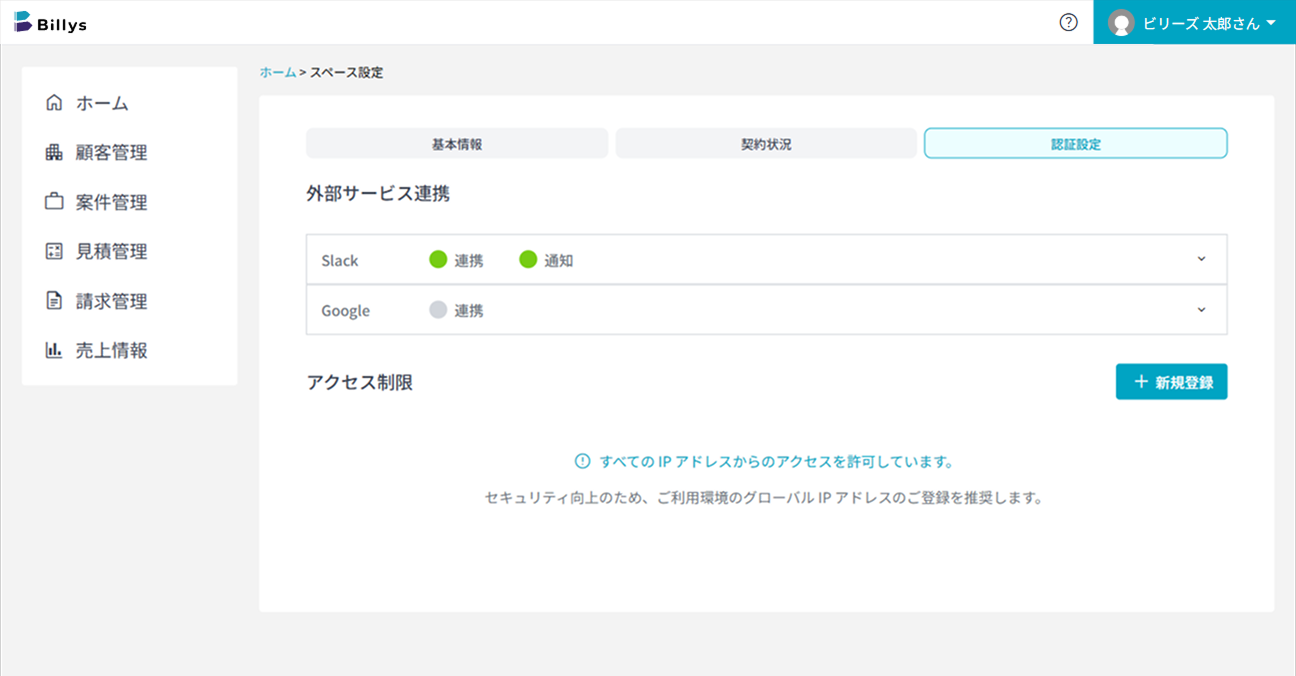Click the user avatar icon
The image size is (1296, 676).
1121,23
